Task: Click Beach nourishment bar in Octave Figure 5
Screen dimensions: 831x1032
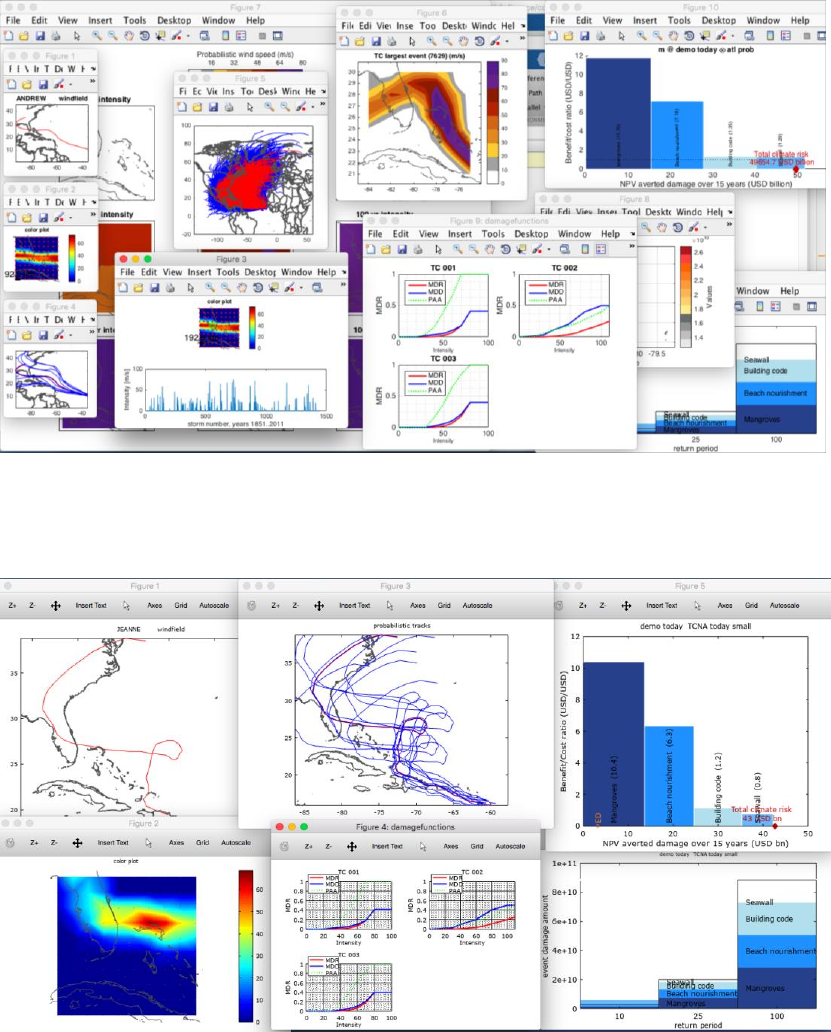Action: point(668,776)
